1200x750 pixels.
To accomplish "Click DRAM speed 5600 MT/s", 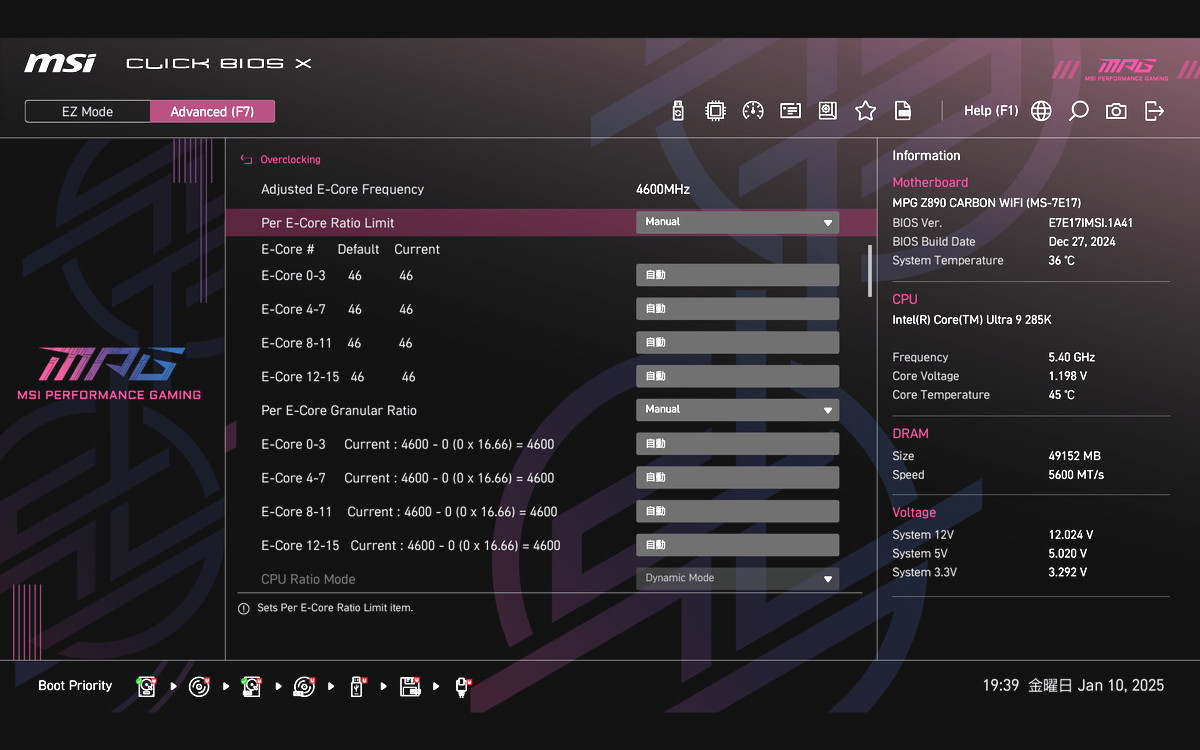I will pos(1076,475).
